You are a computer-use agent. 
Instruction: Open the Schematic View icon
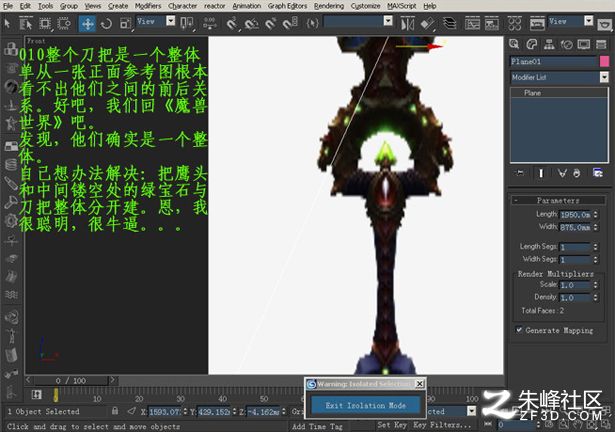(x=491, y=24)
